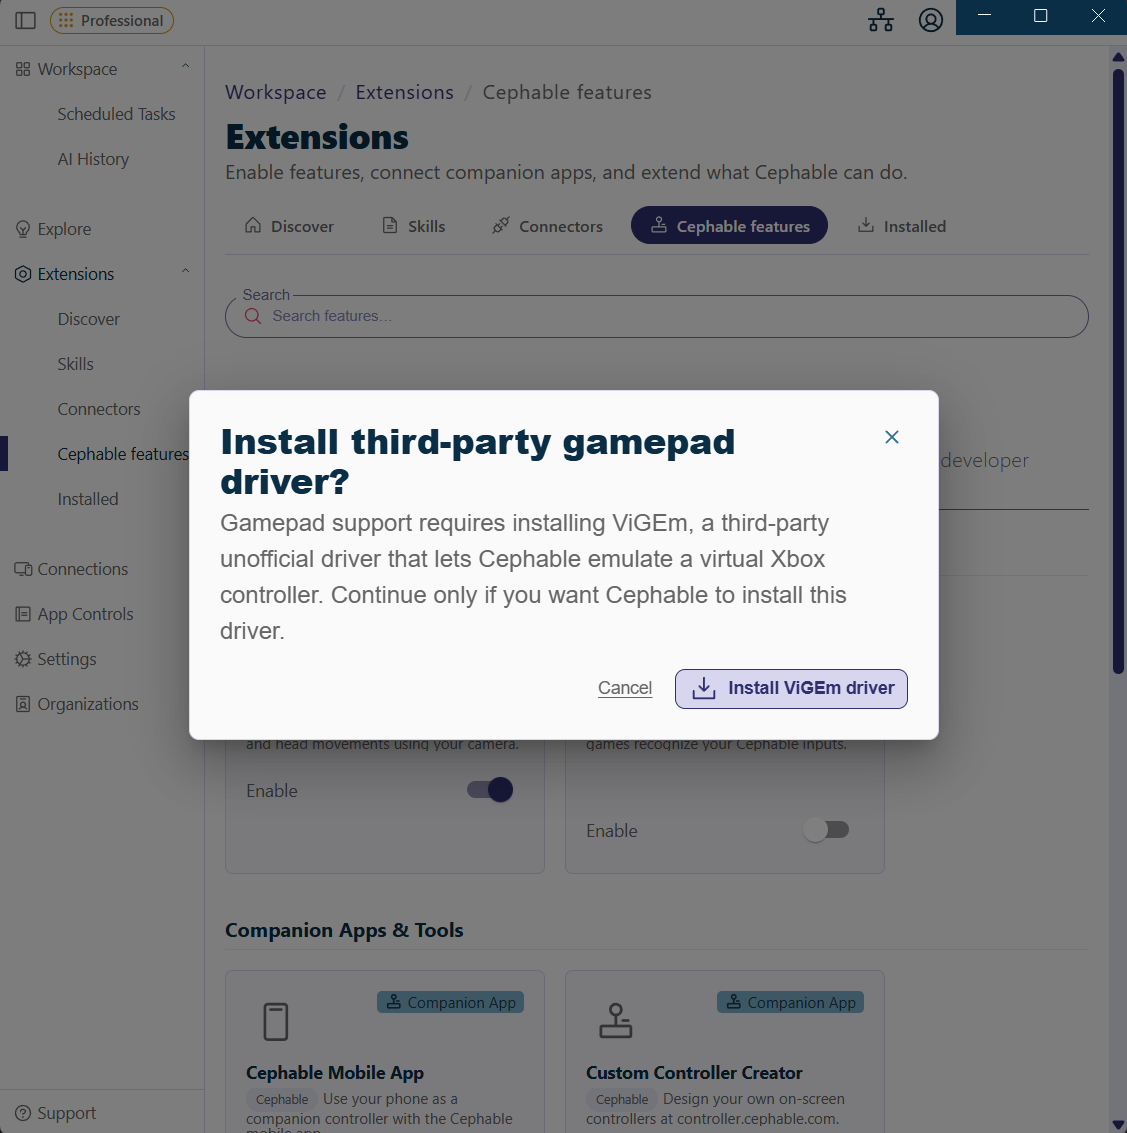Select Installed in the sidebar
This screenshot has width=1127, height=1133.
pyautogui.click(x=87, y=499)
